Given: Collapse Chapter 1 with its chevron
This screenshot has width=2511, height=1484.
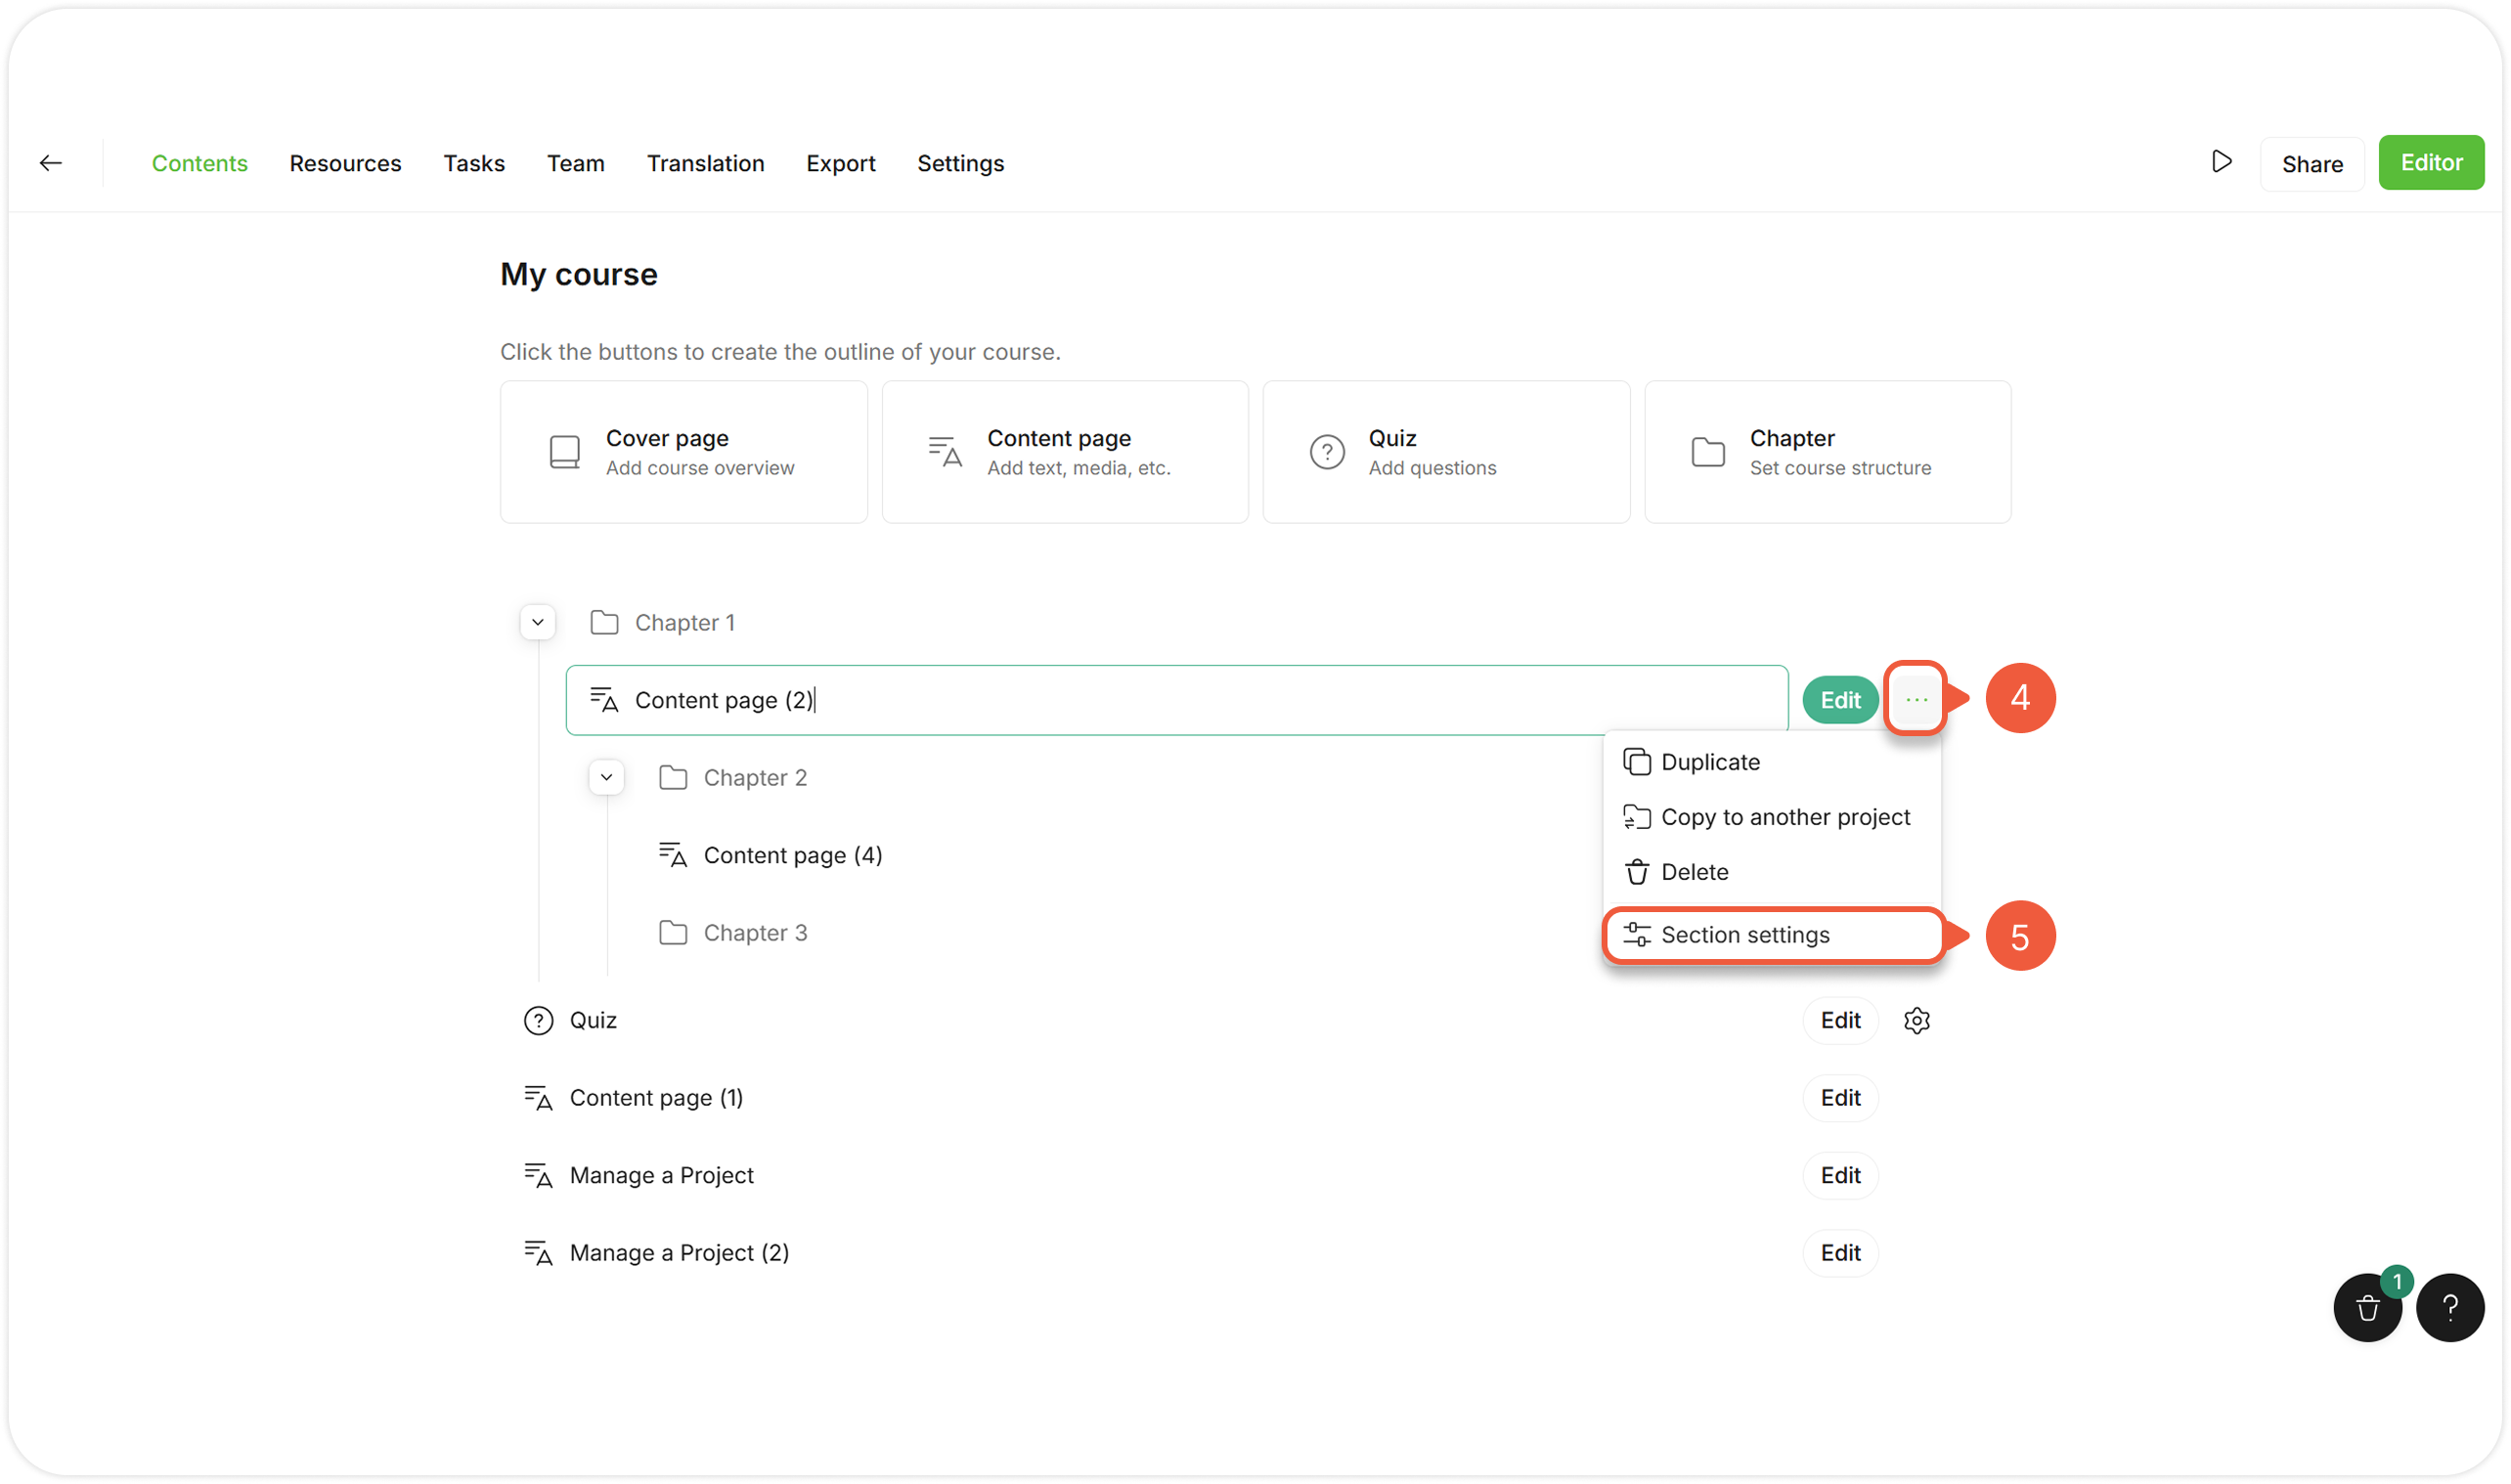Looking at the screenshot, I should click(538, 622).
